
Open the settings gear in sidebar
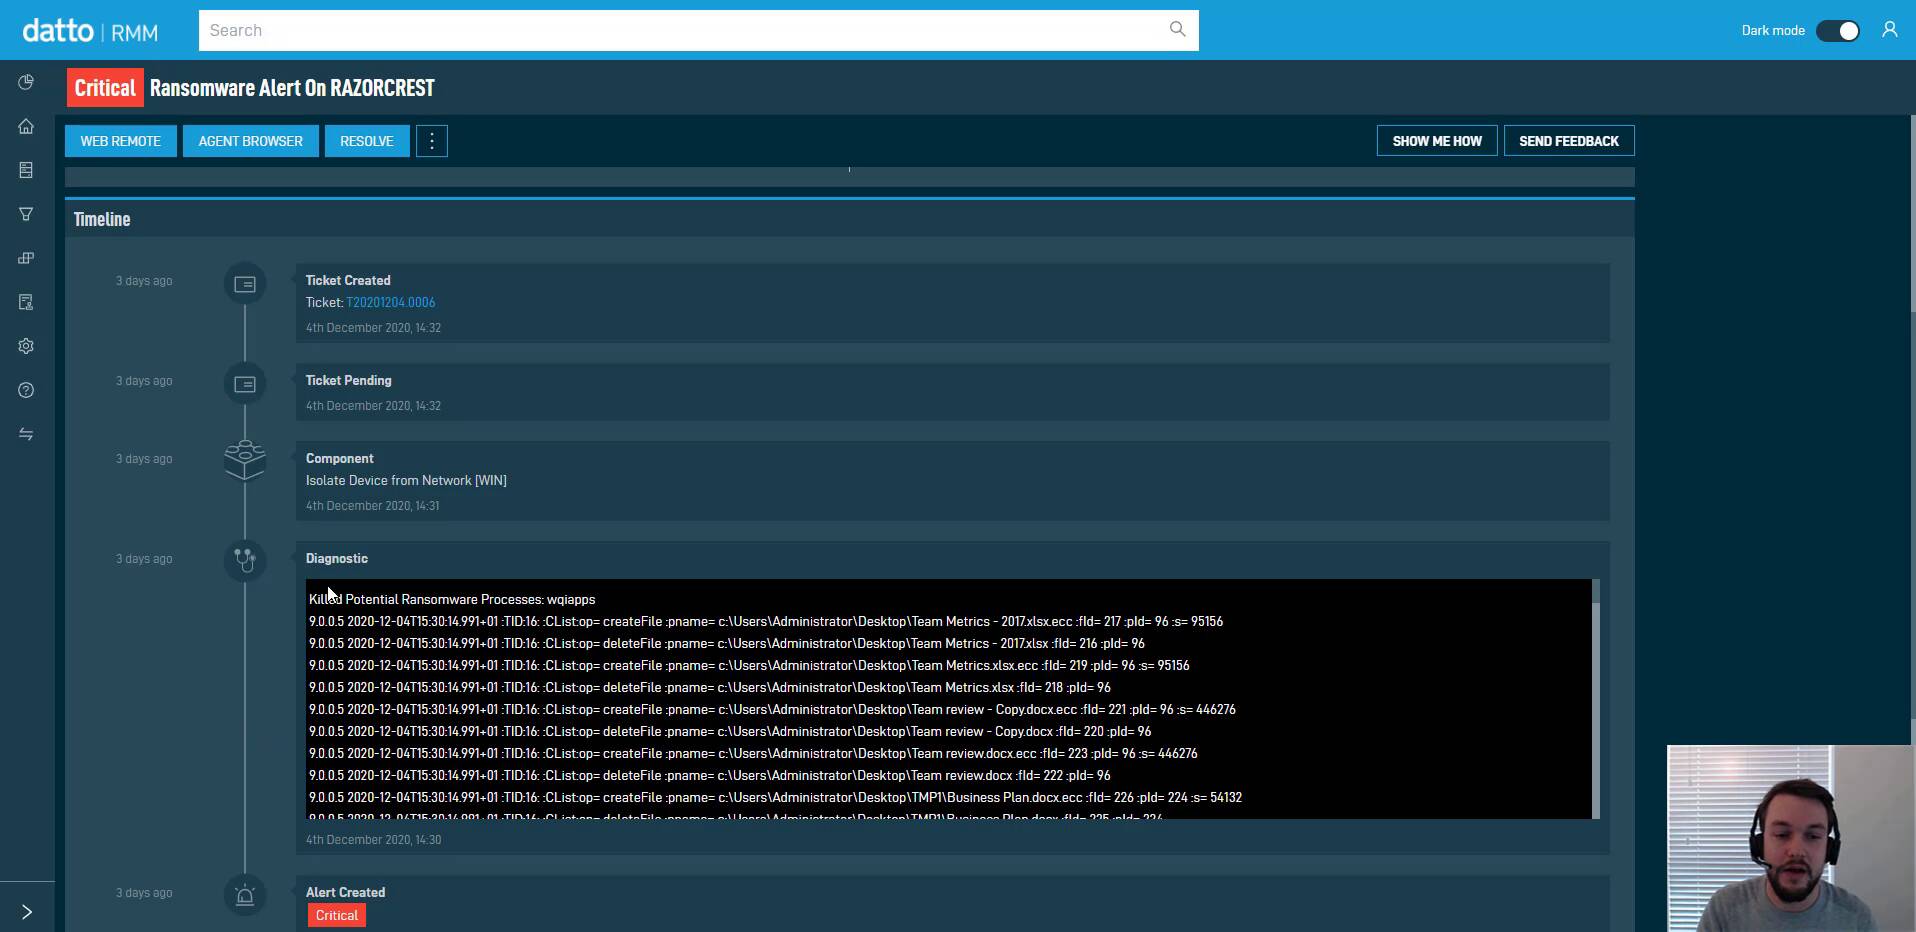pos(26,346)
